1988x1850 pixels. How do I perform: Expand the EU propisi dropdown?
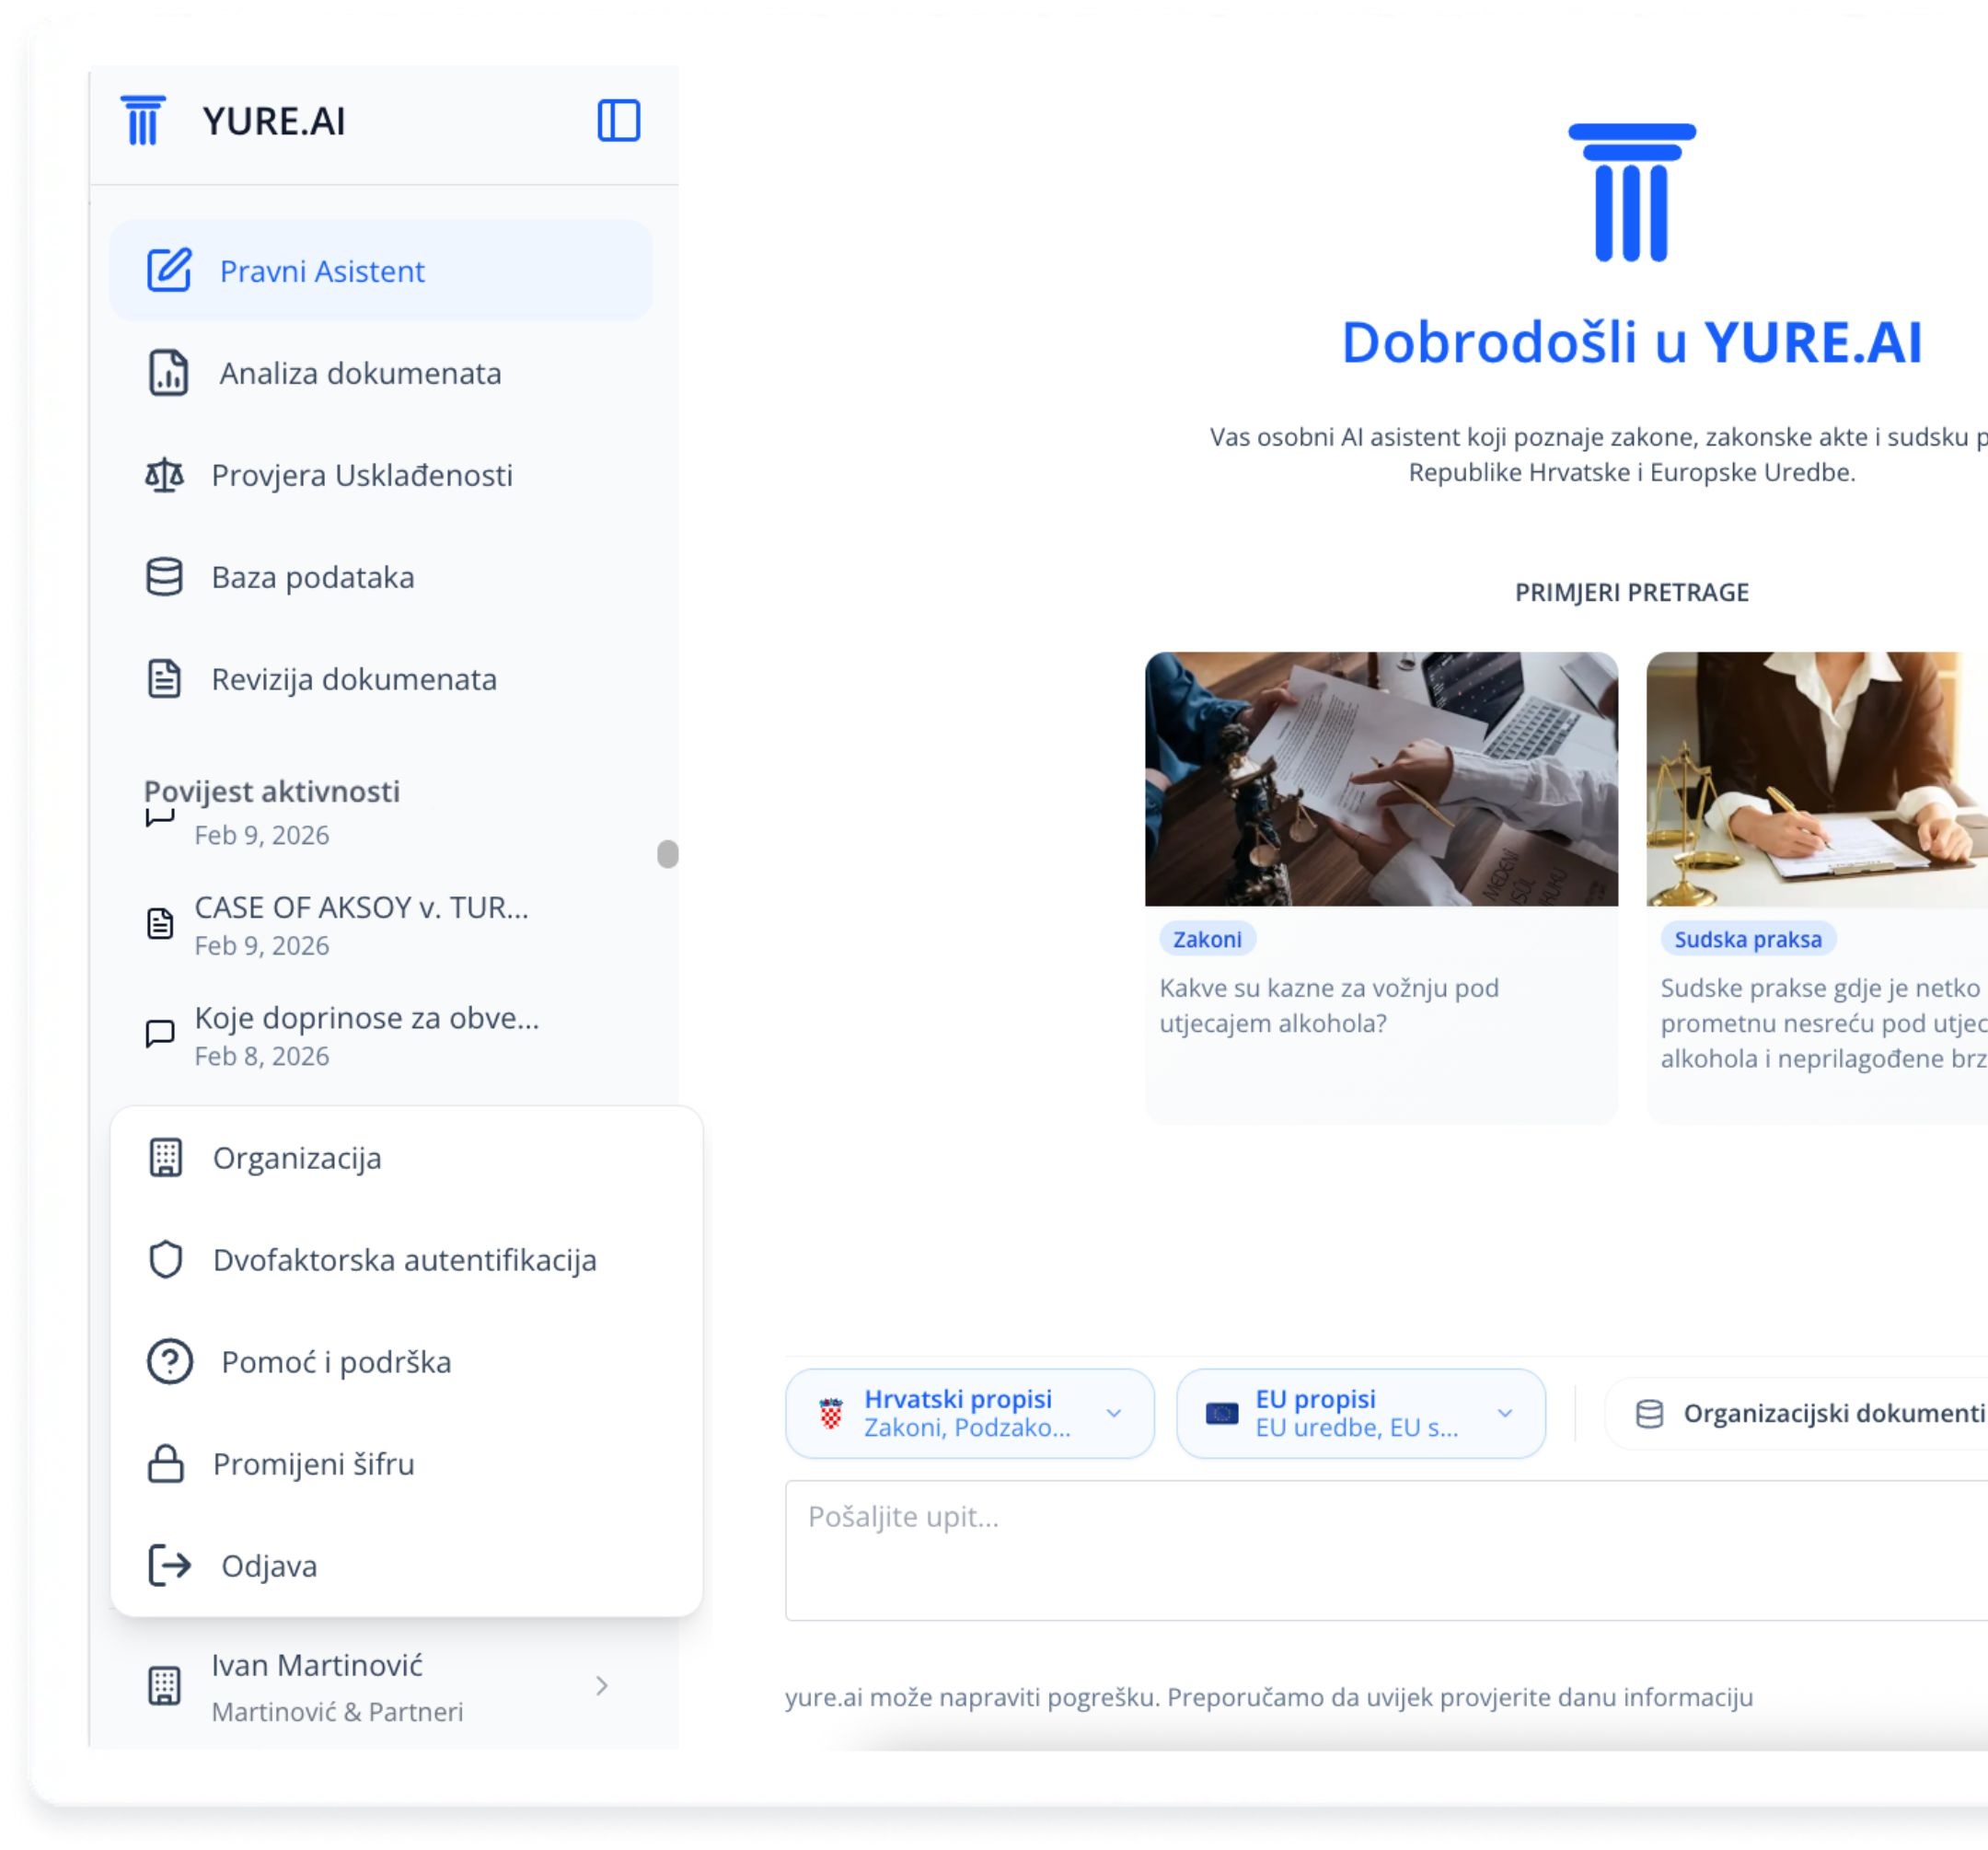pyautogui.click(x=1504, y=1413)
